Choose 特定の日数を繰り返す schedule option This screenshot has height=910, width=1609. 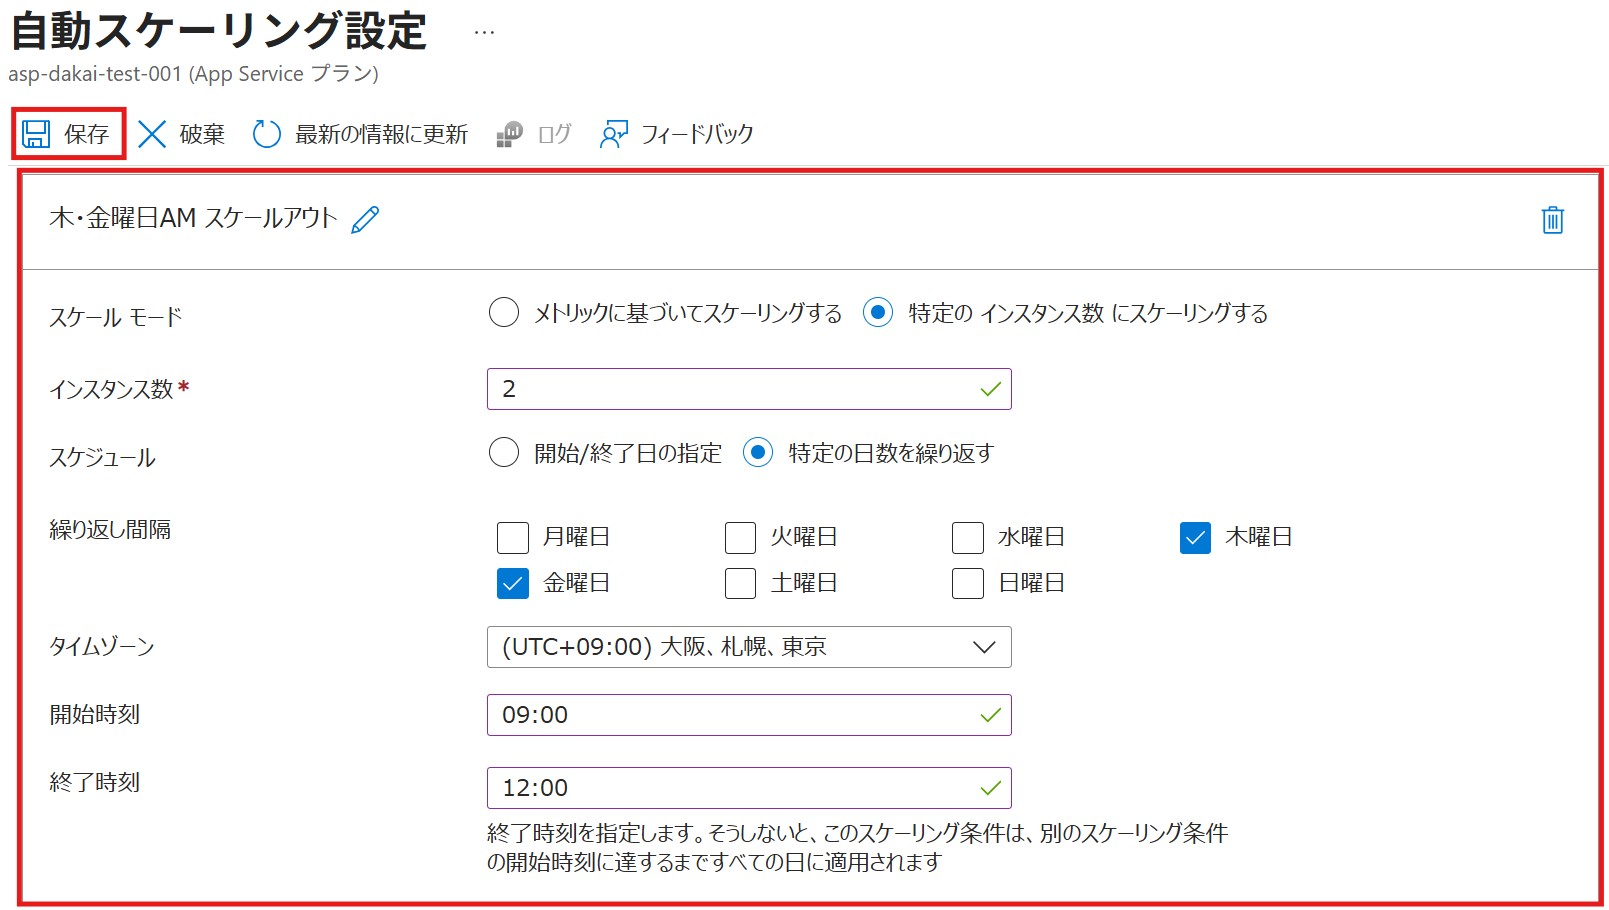(x=758, y=453)
